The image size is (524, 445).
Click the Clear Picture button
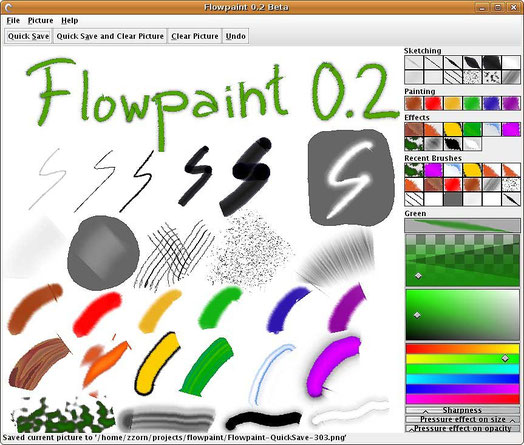(x=195, y=36)
